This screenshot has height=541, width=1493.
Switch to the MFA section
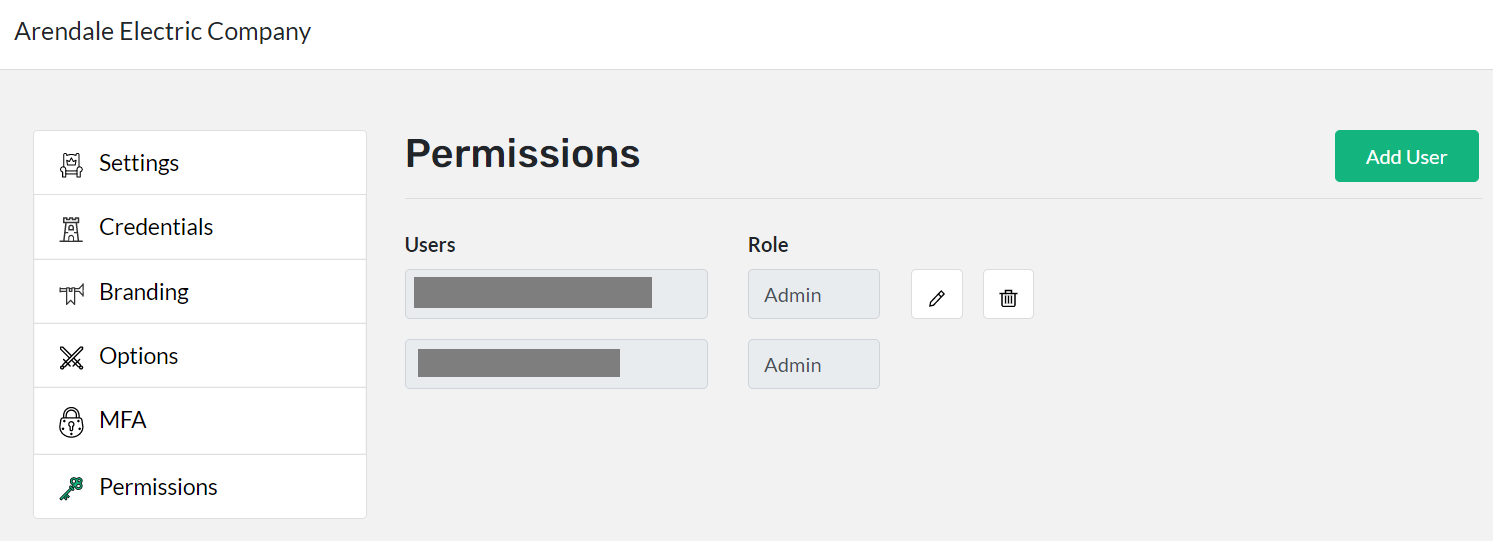coord(123,420)
